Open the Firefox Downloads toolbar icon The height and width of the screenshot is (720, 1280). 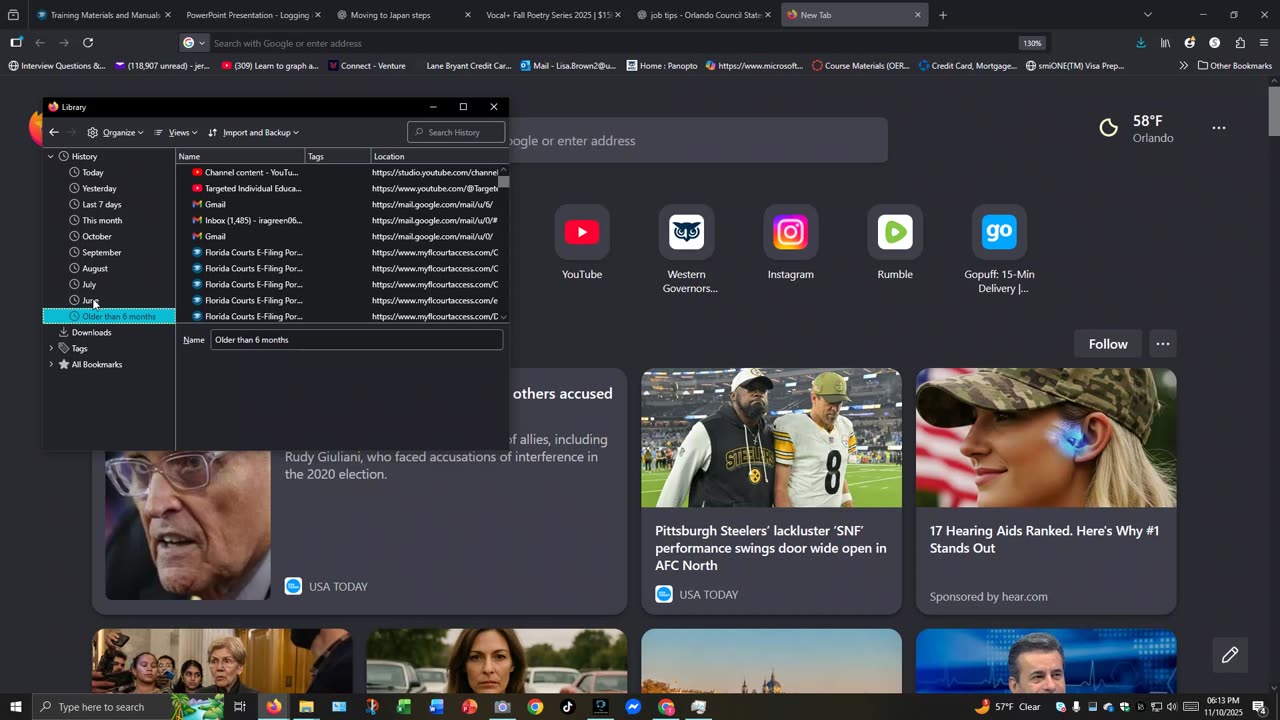(1141, 43)
